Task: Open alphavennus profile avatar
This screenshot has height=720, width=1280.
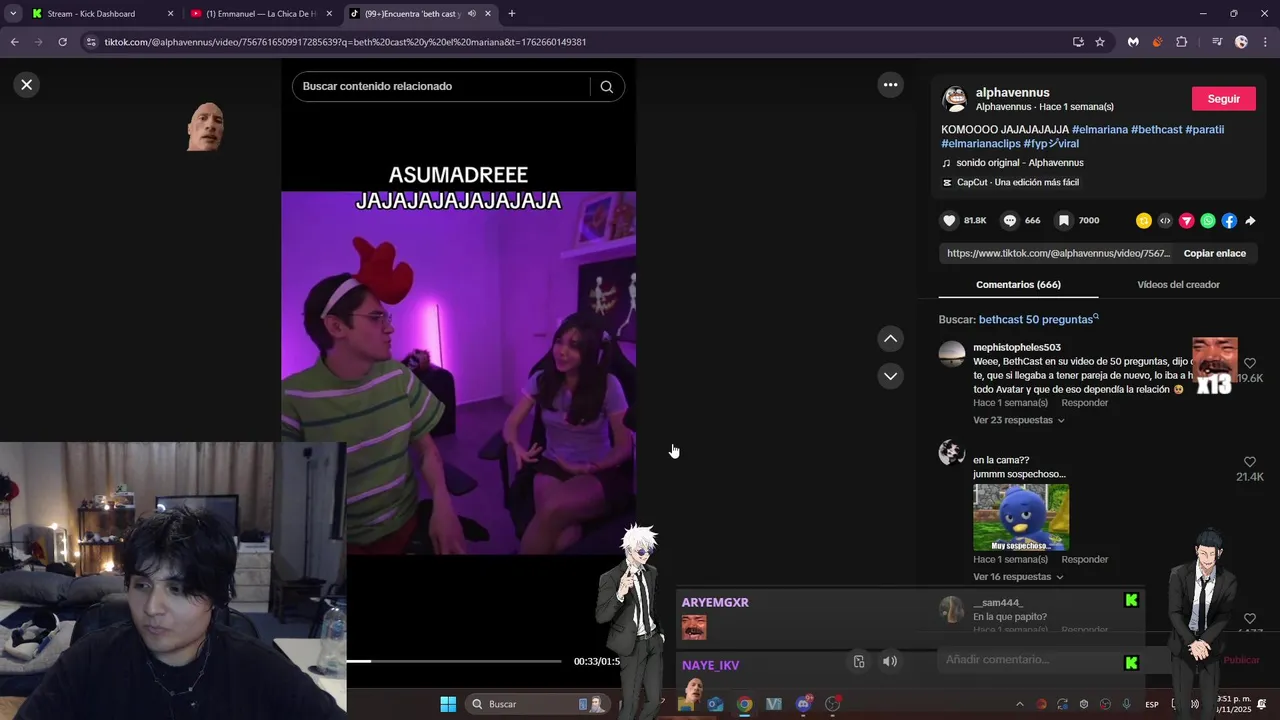Action: coord(955,99)
